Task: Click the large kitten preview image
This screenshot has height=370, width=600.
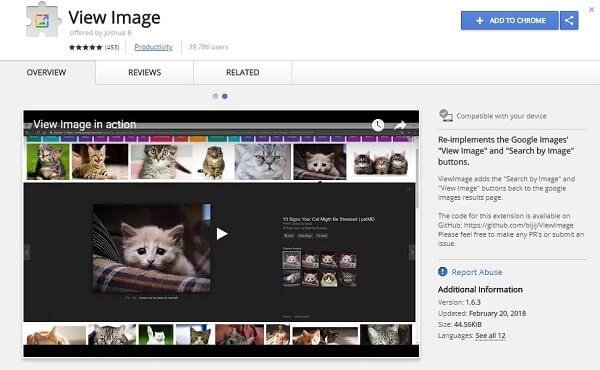Action: tap(152, 248)
